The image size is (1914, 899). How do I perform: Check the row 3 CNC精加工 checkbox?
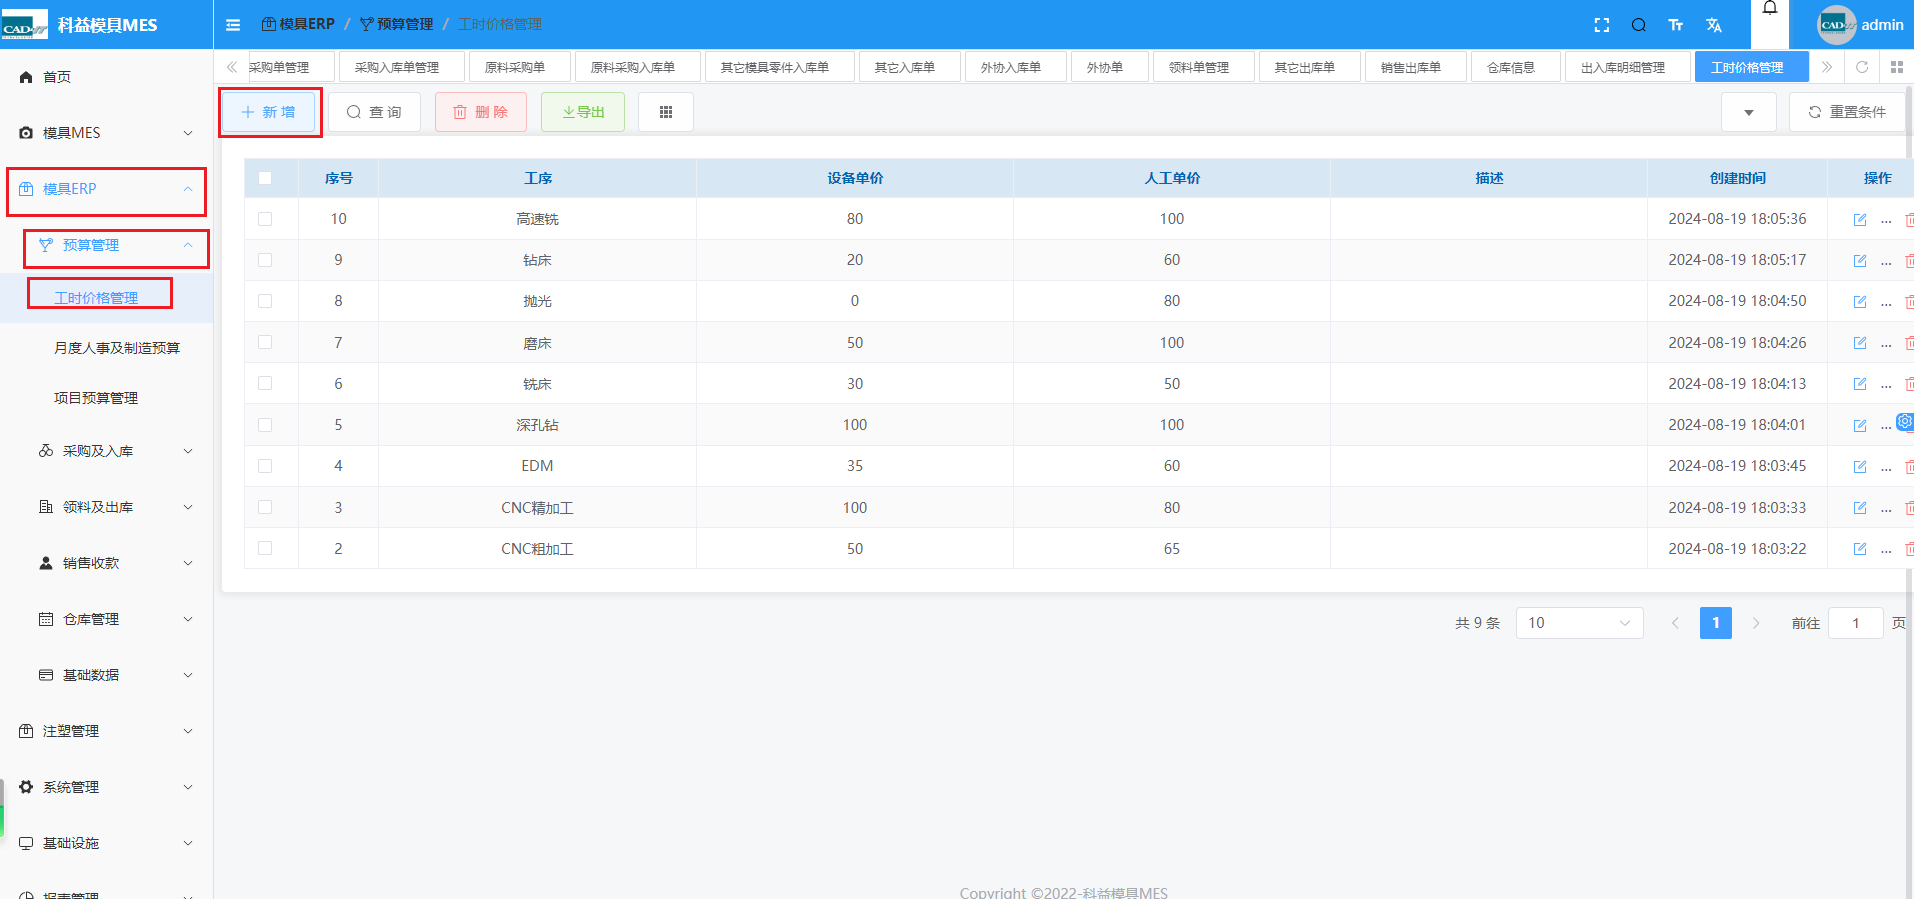265,507
